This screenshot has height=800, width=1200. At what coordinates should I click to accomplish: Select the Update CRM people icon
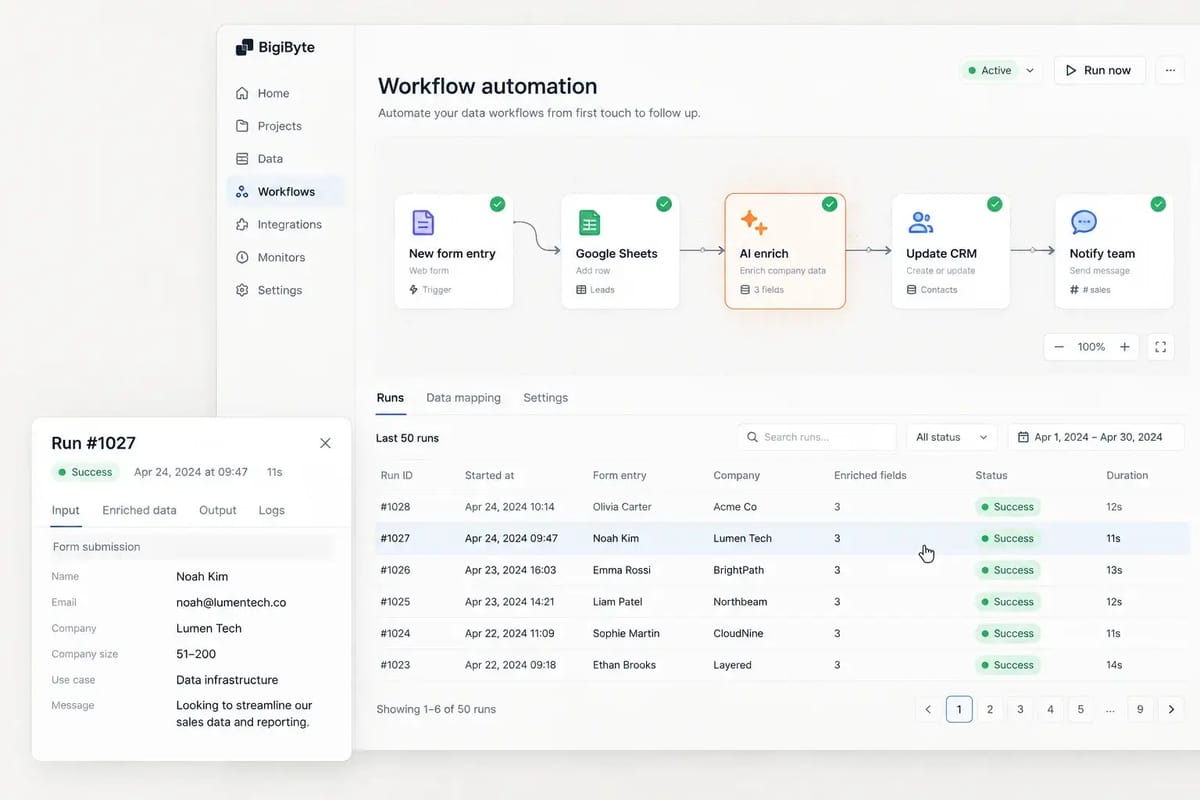[x=920, y=222]
